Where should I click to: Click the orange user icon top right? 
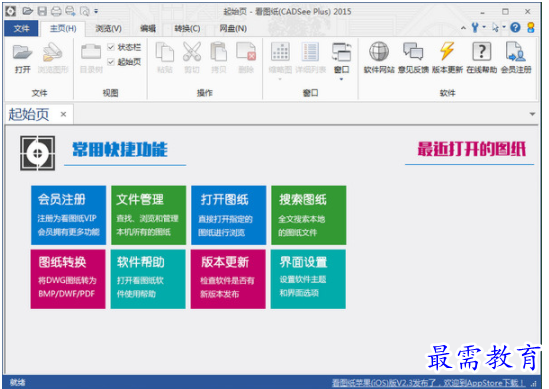click(531, 27)
